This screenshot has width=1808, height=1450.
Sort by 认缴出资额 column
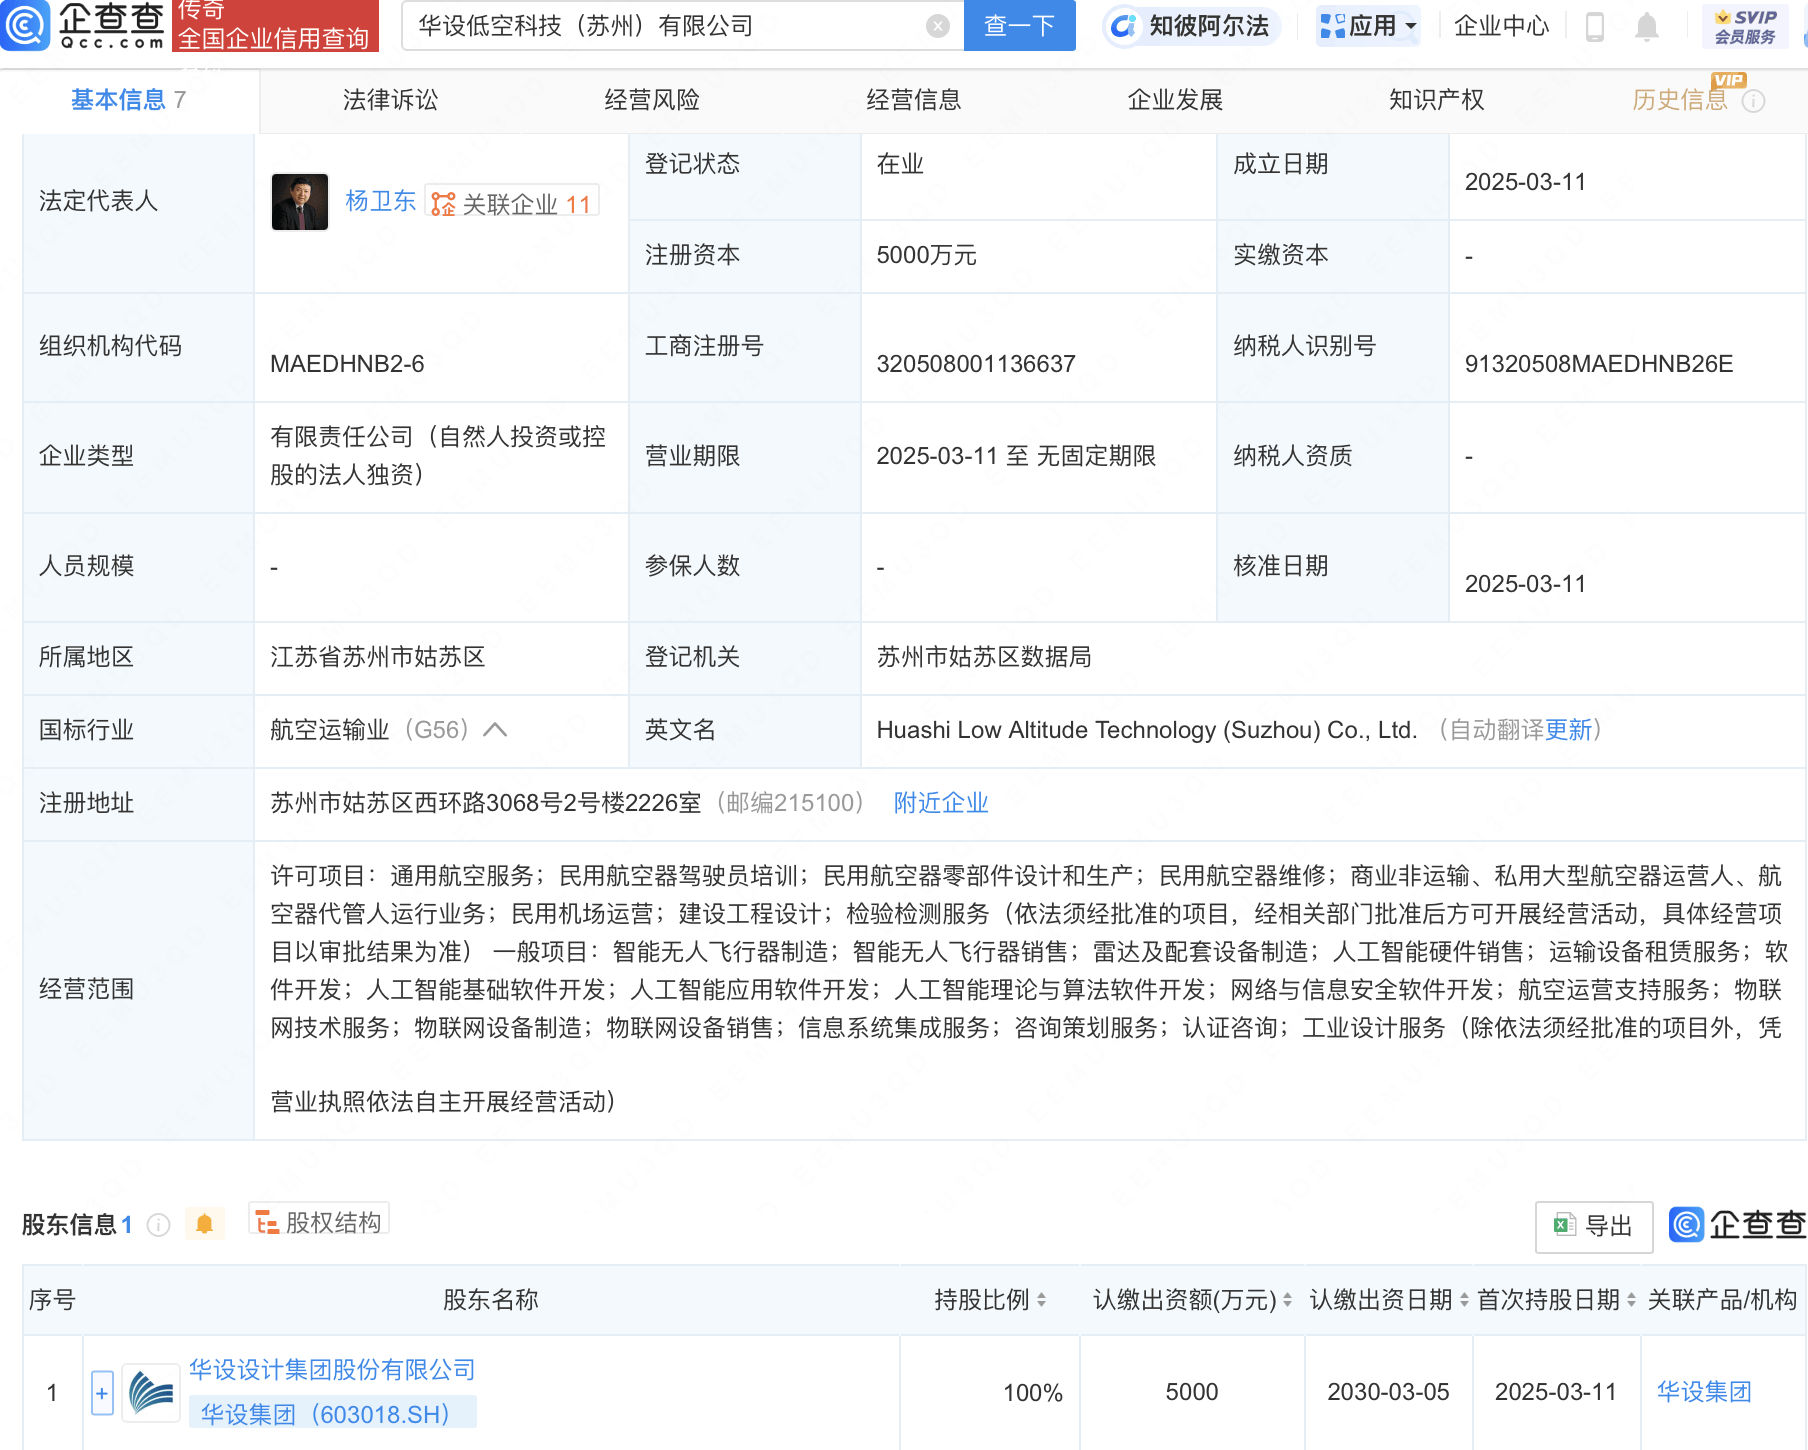1287,1300
